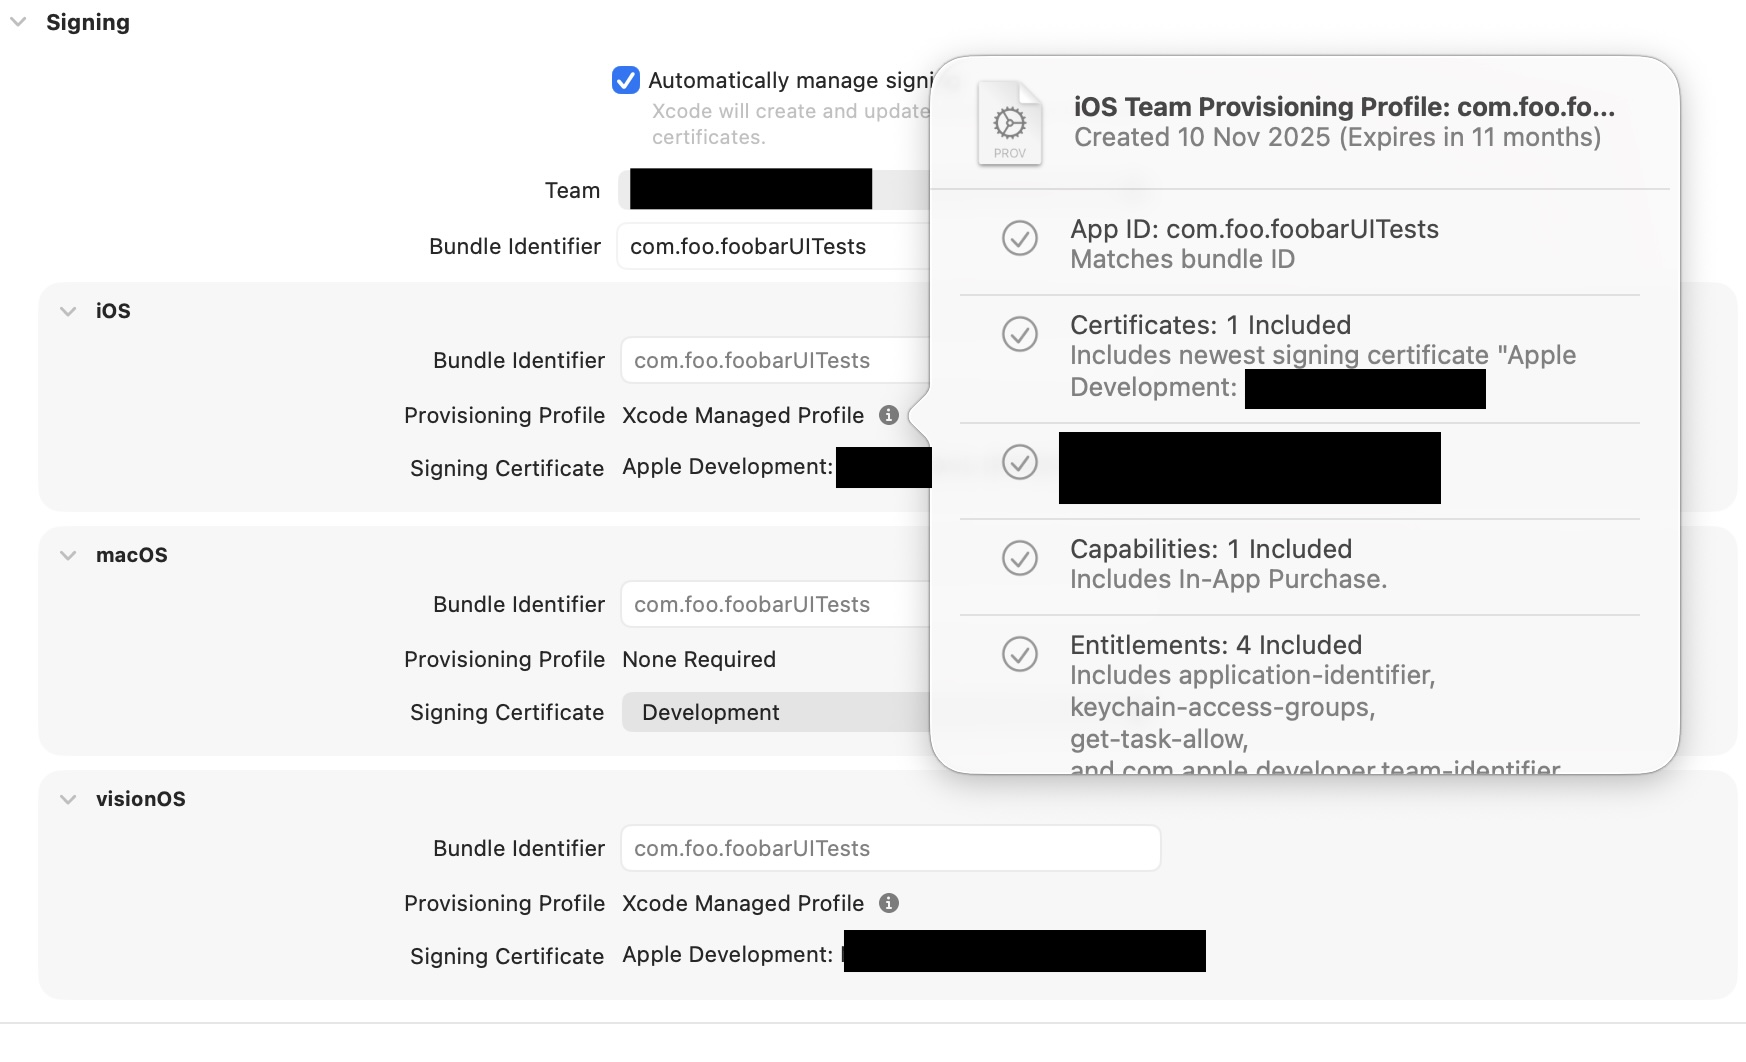Screen dimensions: 1746x1062
Task: Collapse the macOS signing group
Action: coord(68,555)
